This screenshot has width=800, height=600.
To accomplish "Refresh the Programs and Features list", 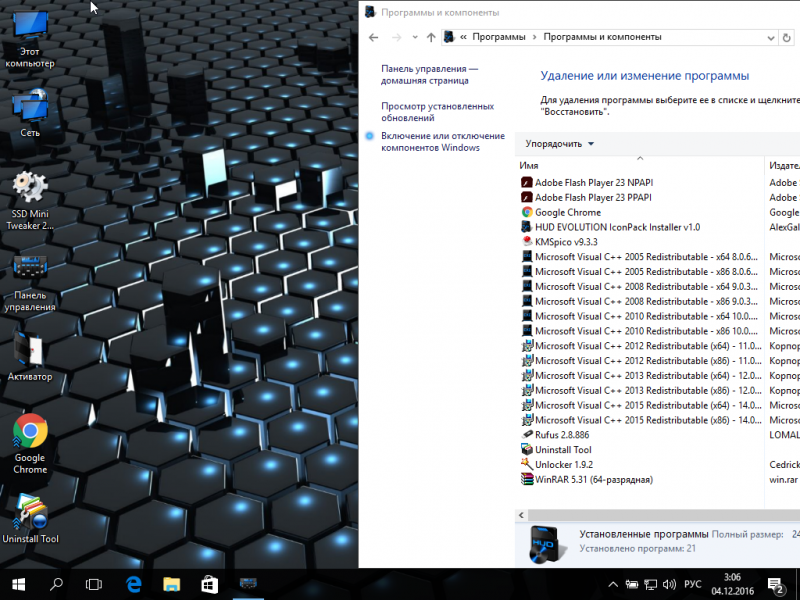I will [x=787, y=37].
